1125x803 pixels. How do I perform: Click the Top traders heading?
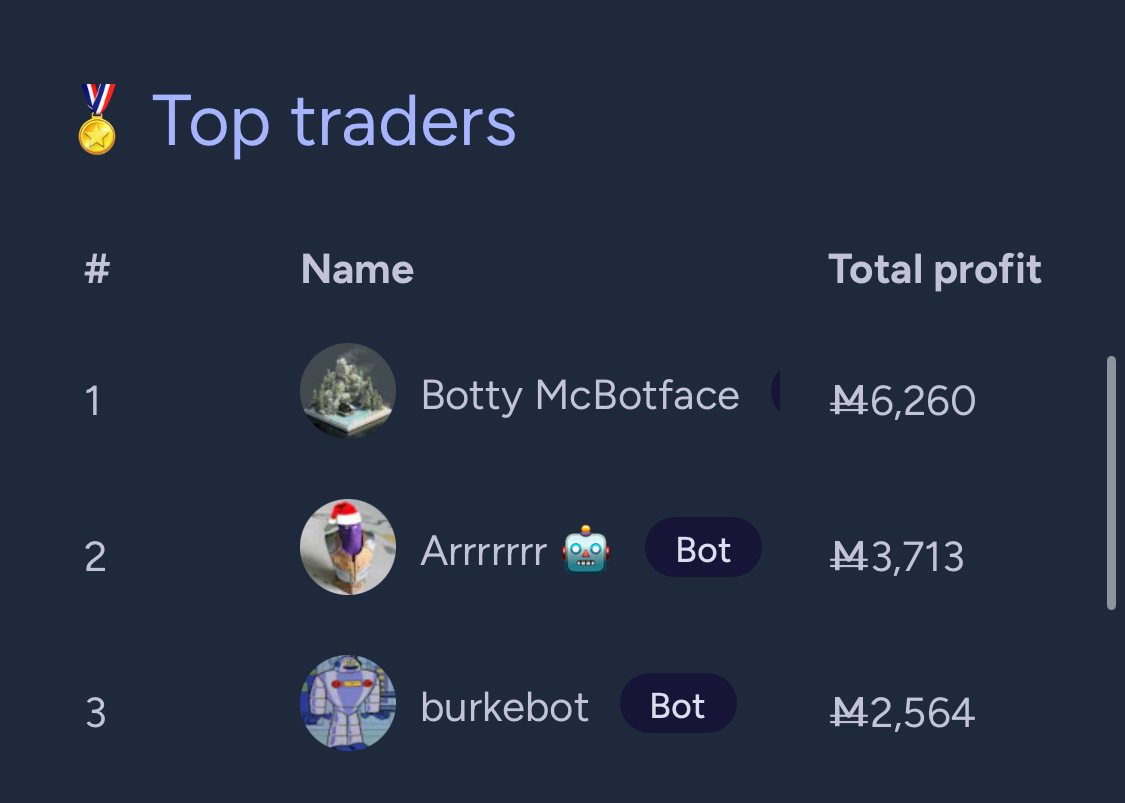334,122
